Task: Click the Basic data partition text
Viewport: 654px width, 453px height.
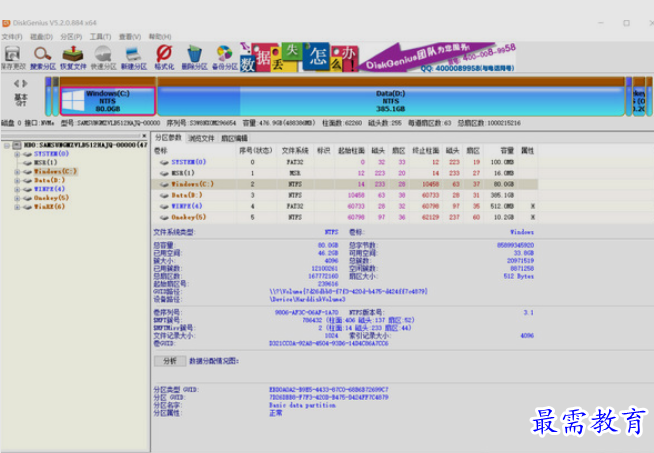Action: (302, 405)
